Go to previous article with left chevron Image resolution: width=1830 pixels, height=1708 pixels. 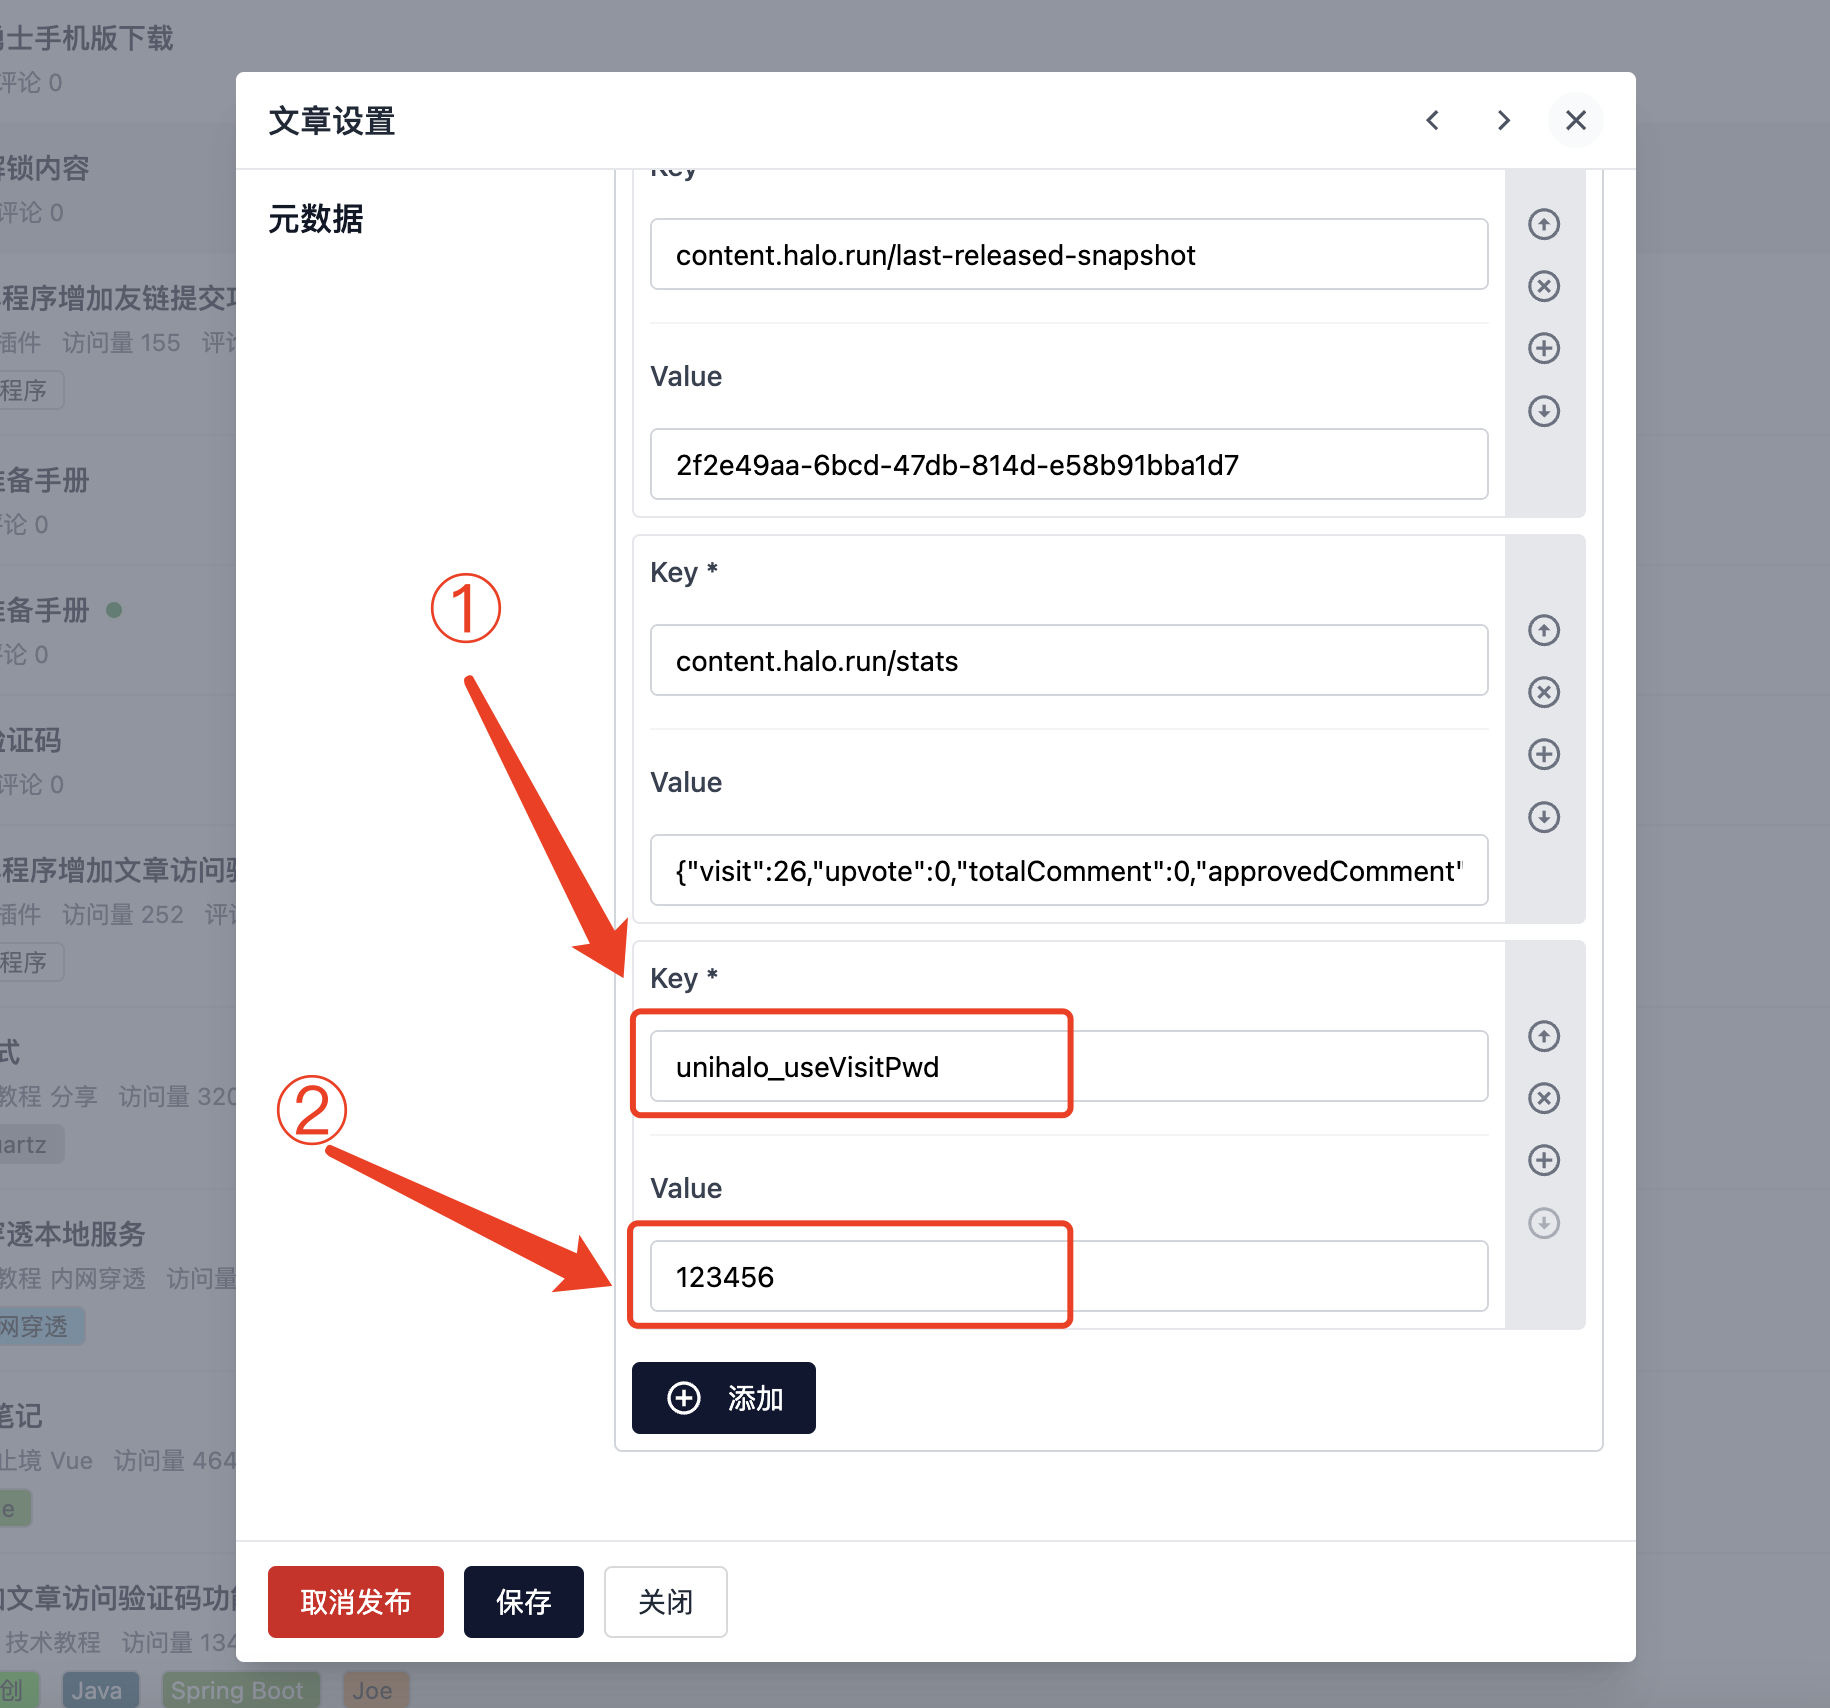pyautogui.click(x=1432, y=121)
